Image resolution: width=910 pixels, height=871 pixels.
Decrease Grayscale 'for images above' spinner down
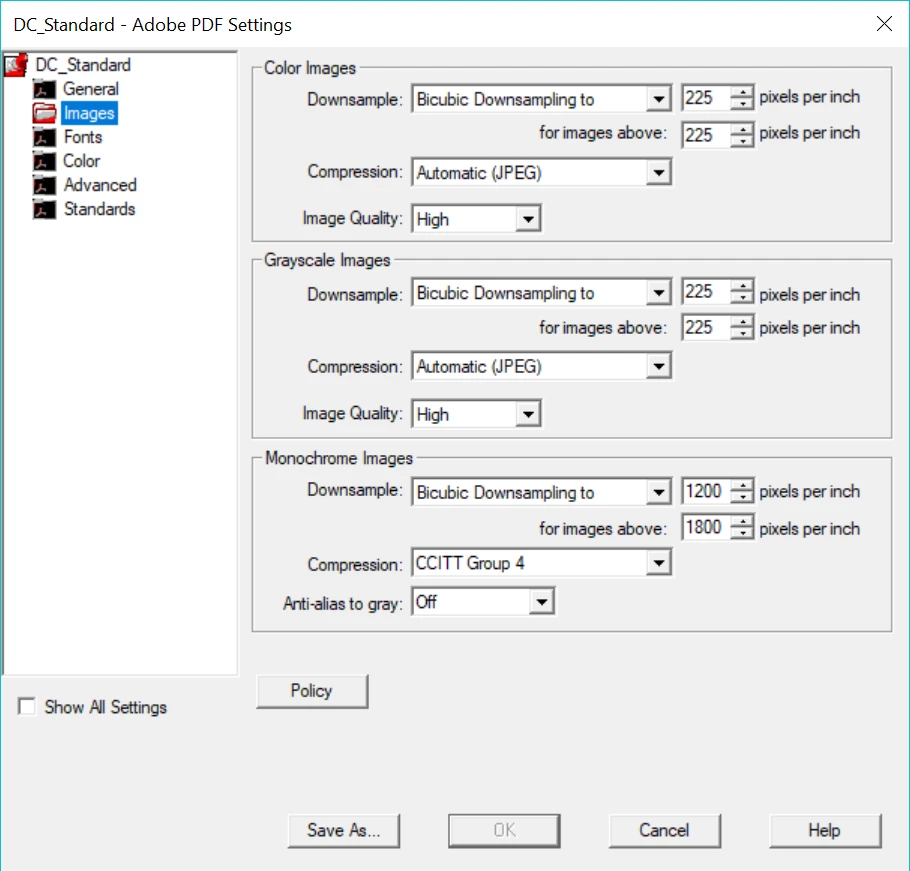tap(742, 334)
